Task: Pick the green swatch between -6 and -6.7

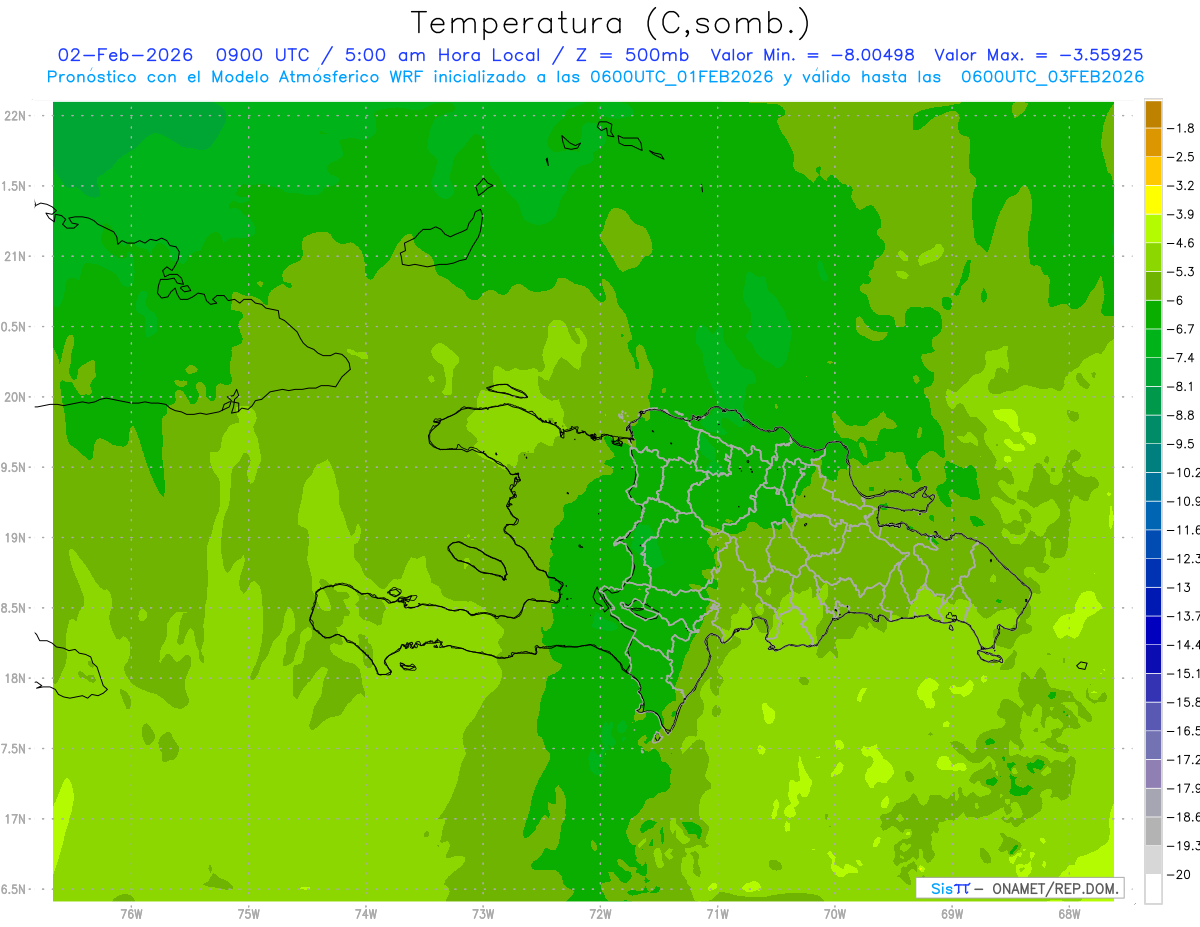Action: [1153, 315]
